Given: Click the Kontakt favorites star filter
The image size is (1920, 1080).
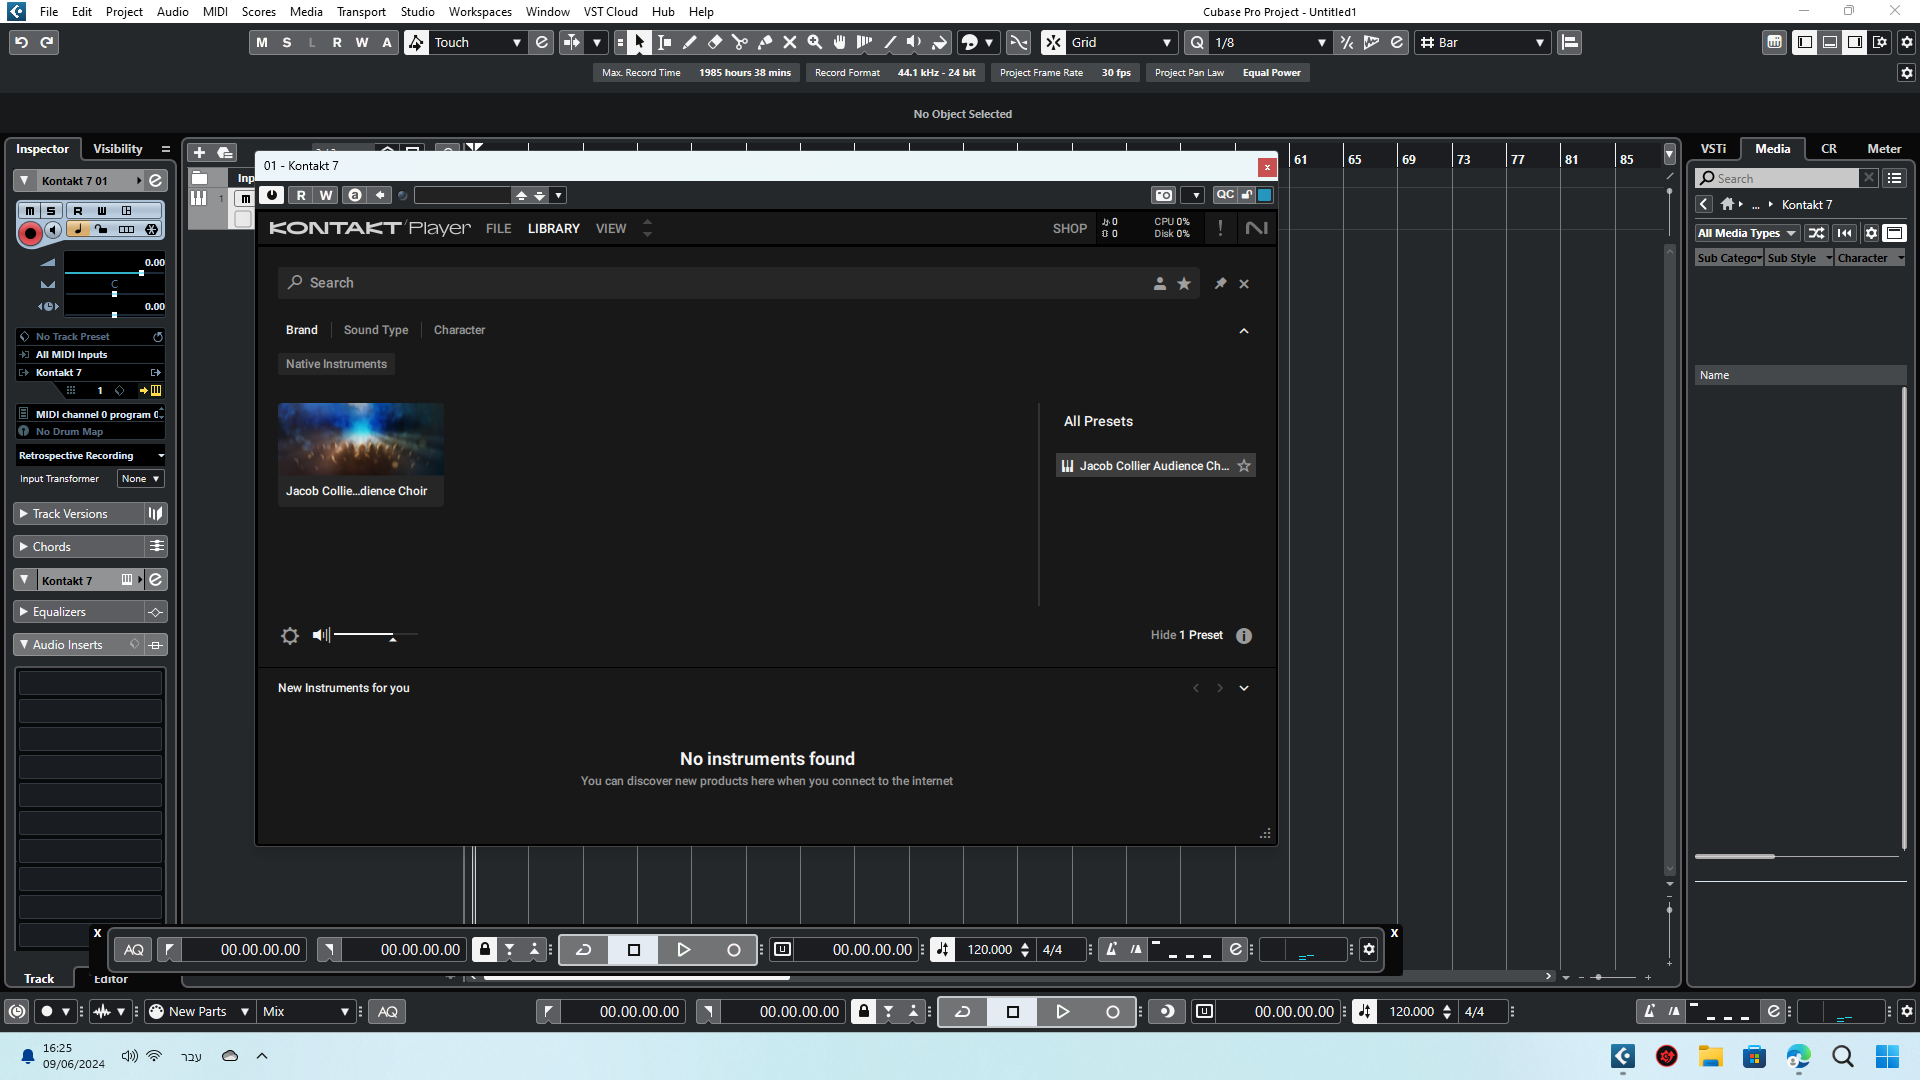Looking at the screenshot, I should 1184,284.
